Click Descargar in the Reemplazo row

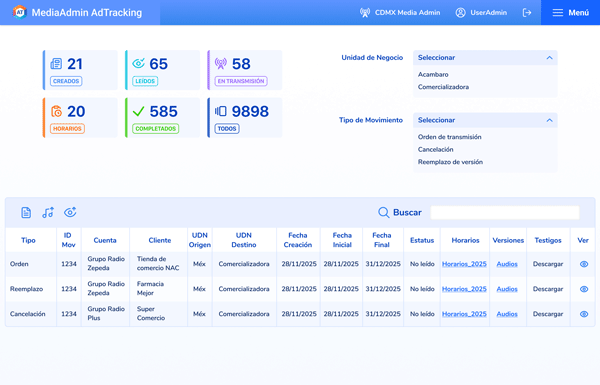(x=548, y=289)
